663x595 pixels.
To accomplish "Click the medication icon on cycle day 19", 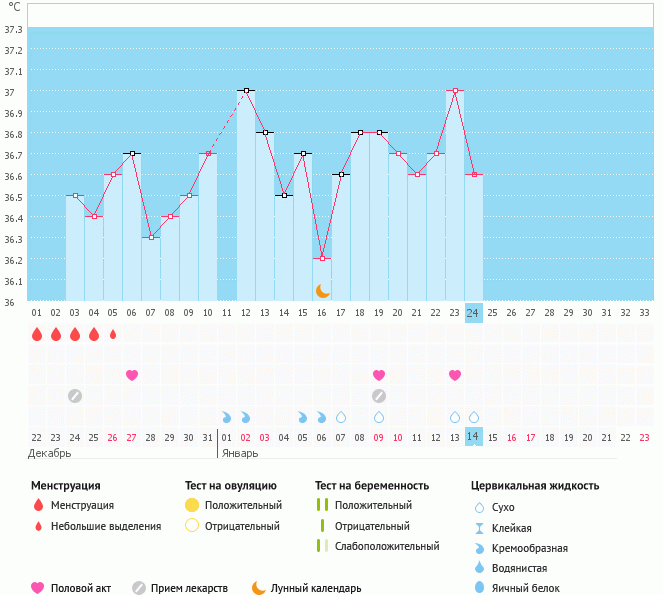I will pos(379,396).
